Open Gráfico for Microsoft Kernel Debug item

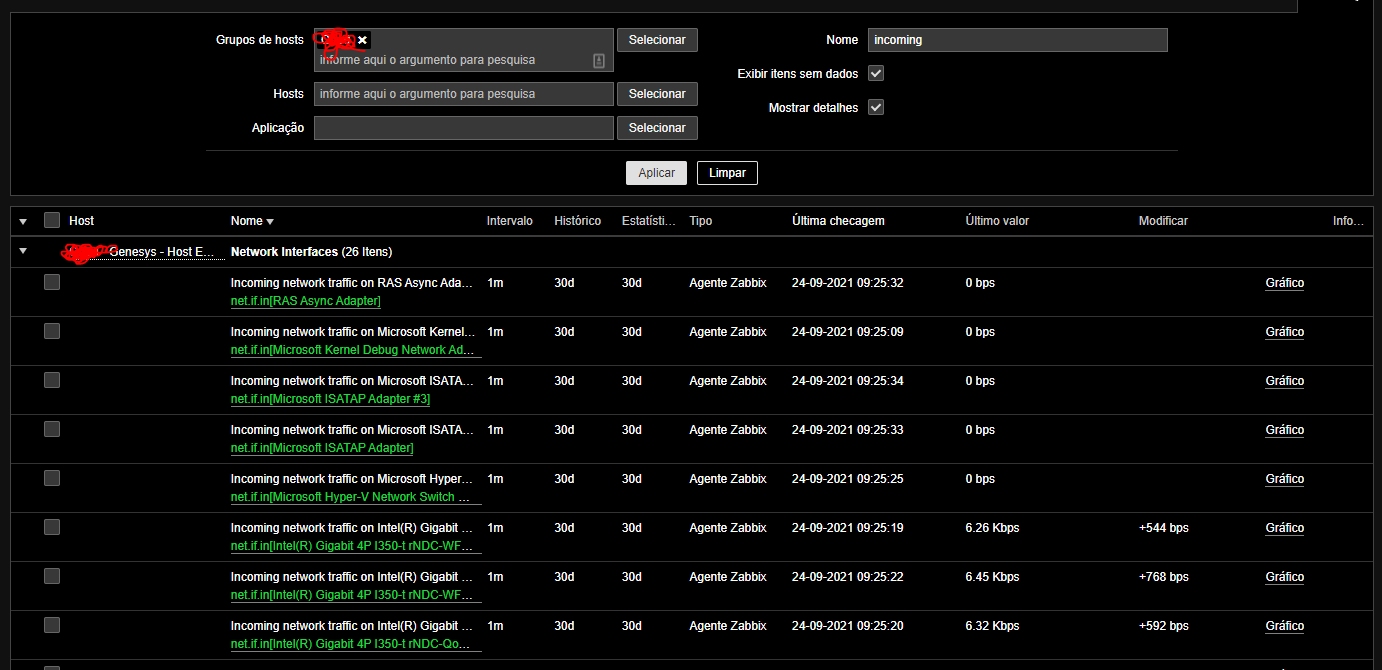(1284, 332)
